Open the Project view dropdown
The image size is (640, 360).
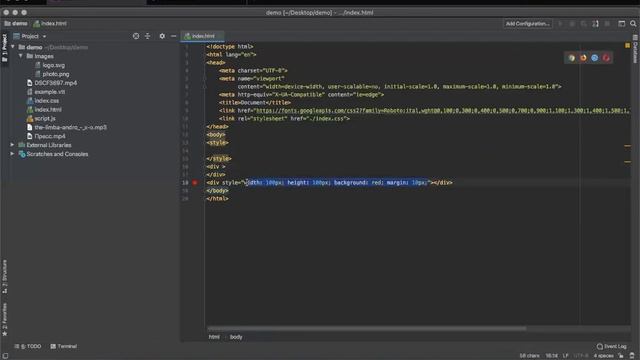30,36
